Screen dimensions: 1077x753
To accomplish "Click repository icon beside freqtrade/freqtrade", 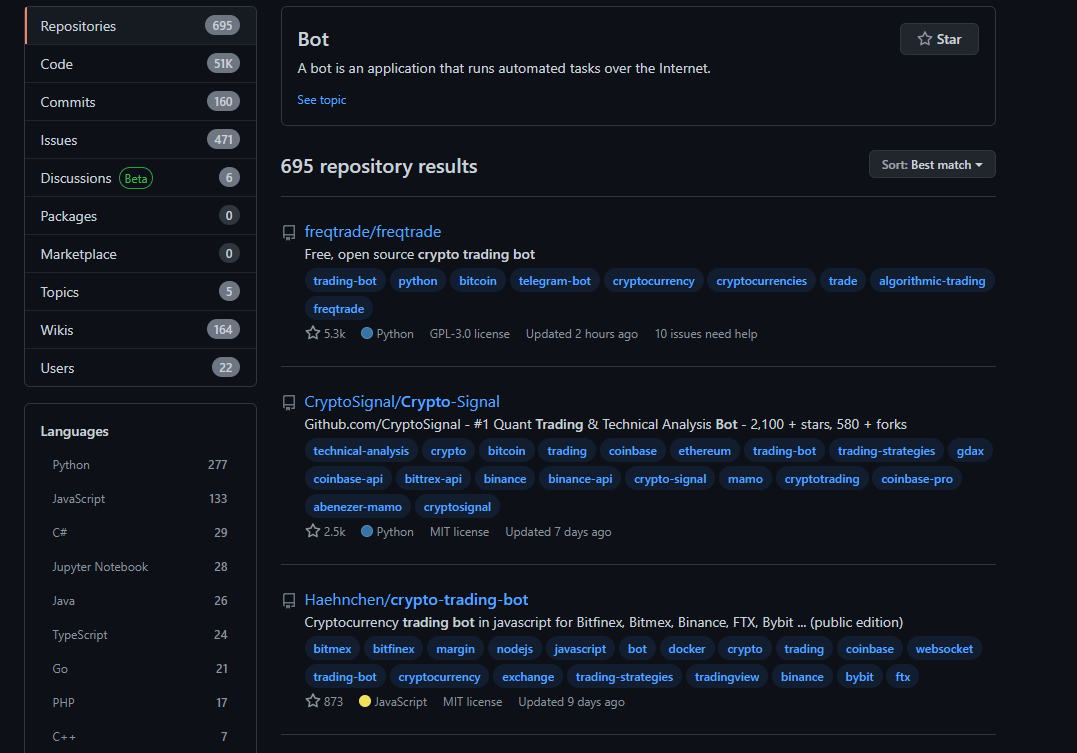I will click(x=289, y=233).
